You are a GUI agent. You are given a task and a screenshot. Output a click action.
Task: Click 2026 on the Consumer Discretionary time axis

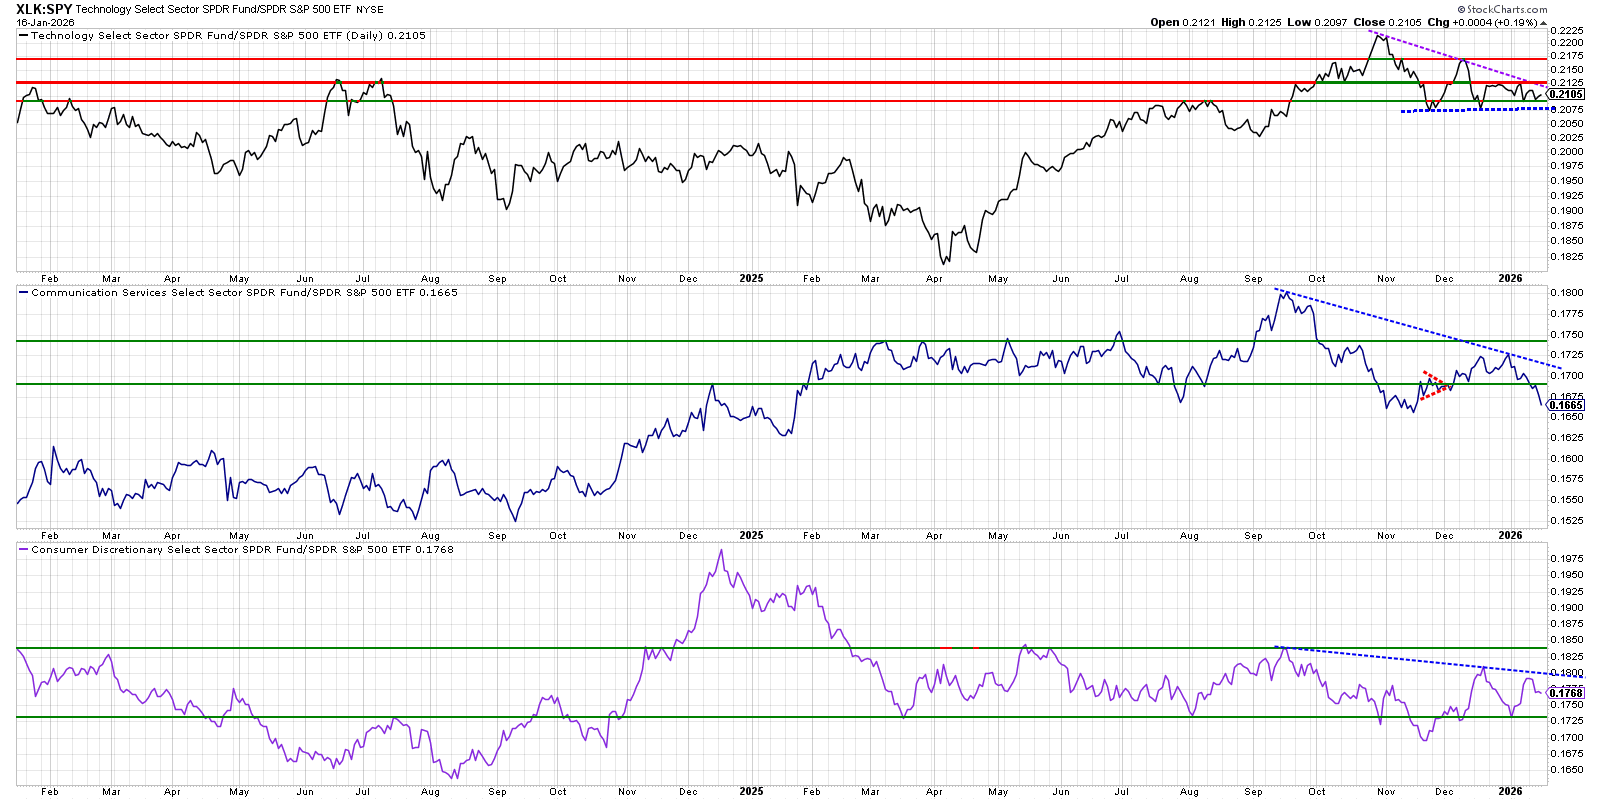click(x=1510, y=791)
